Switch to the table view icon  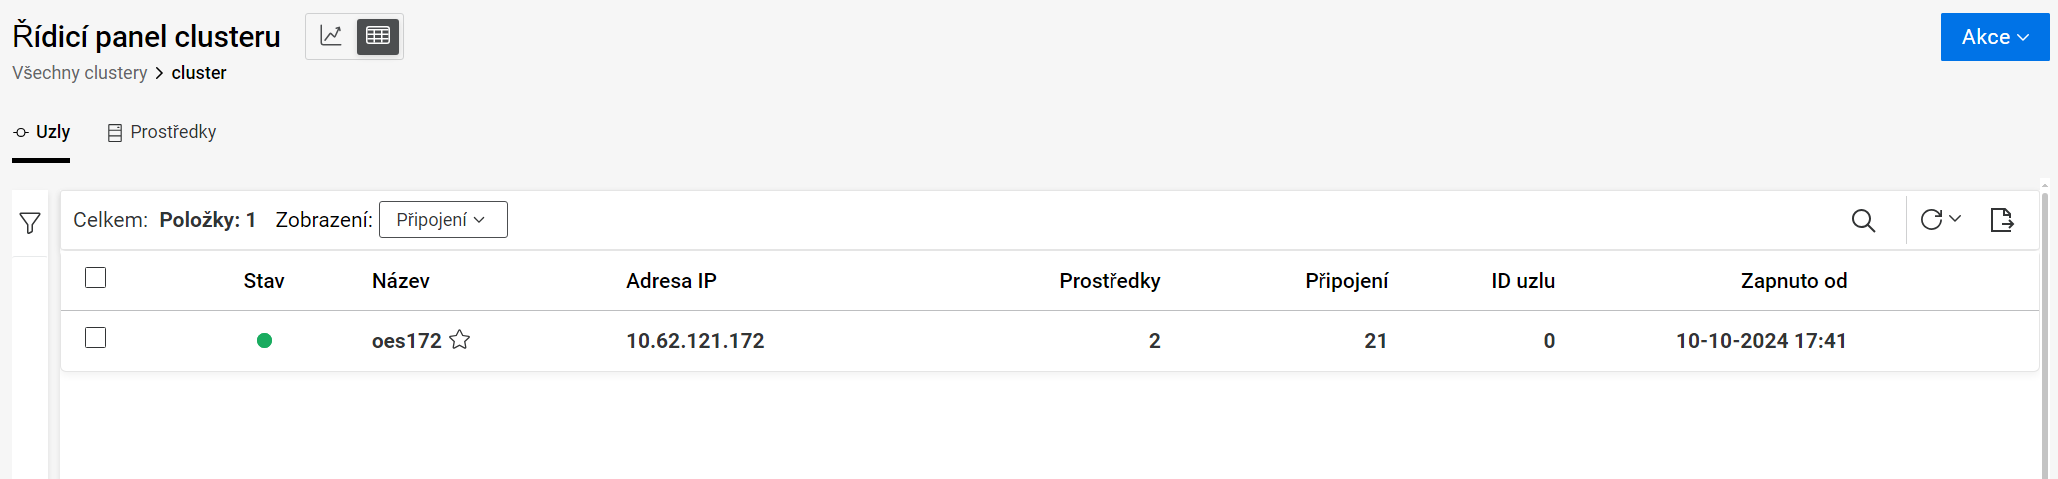378,36
